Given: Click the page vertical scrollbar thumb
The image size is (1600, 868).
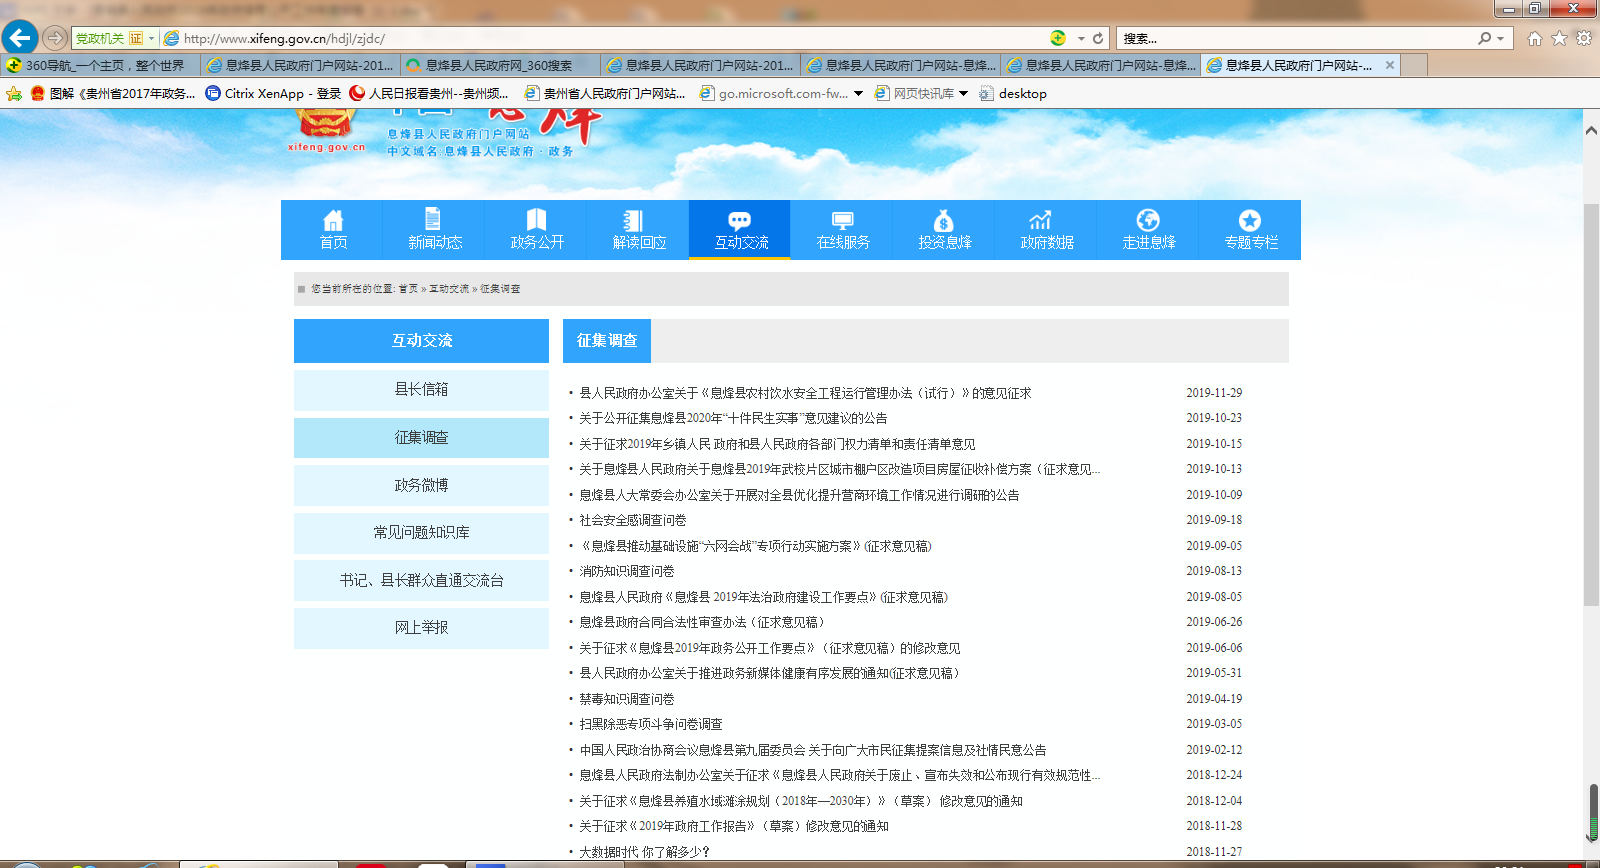Looking at the screenshot, I should (x=1591, y=400).
